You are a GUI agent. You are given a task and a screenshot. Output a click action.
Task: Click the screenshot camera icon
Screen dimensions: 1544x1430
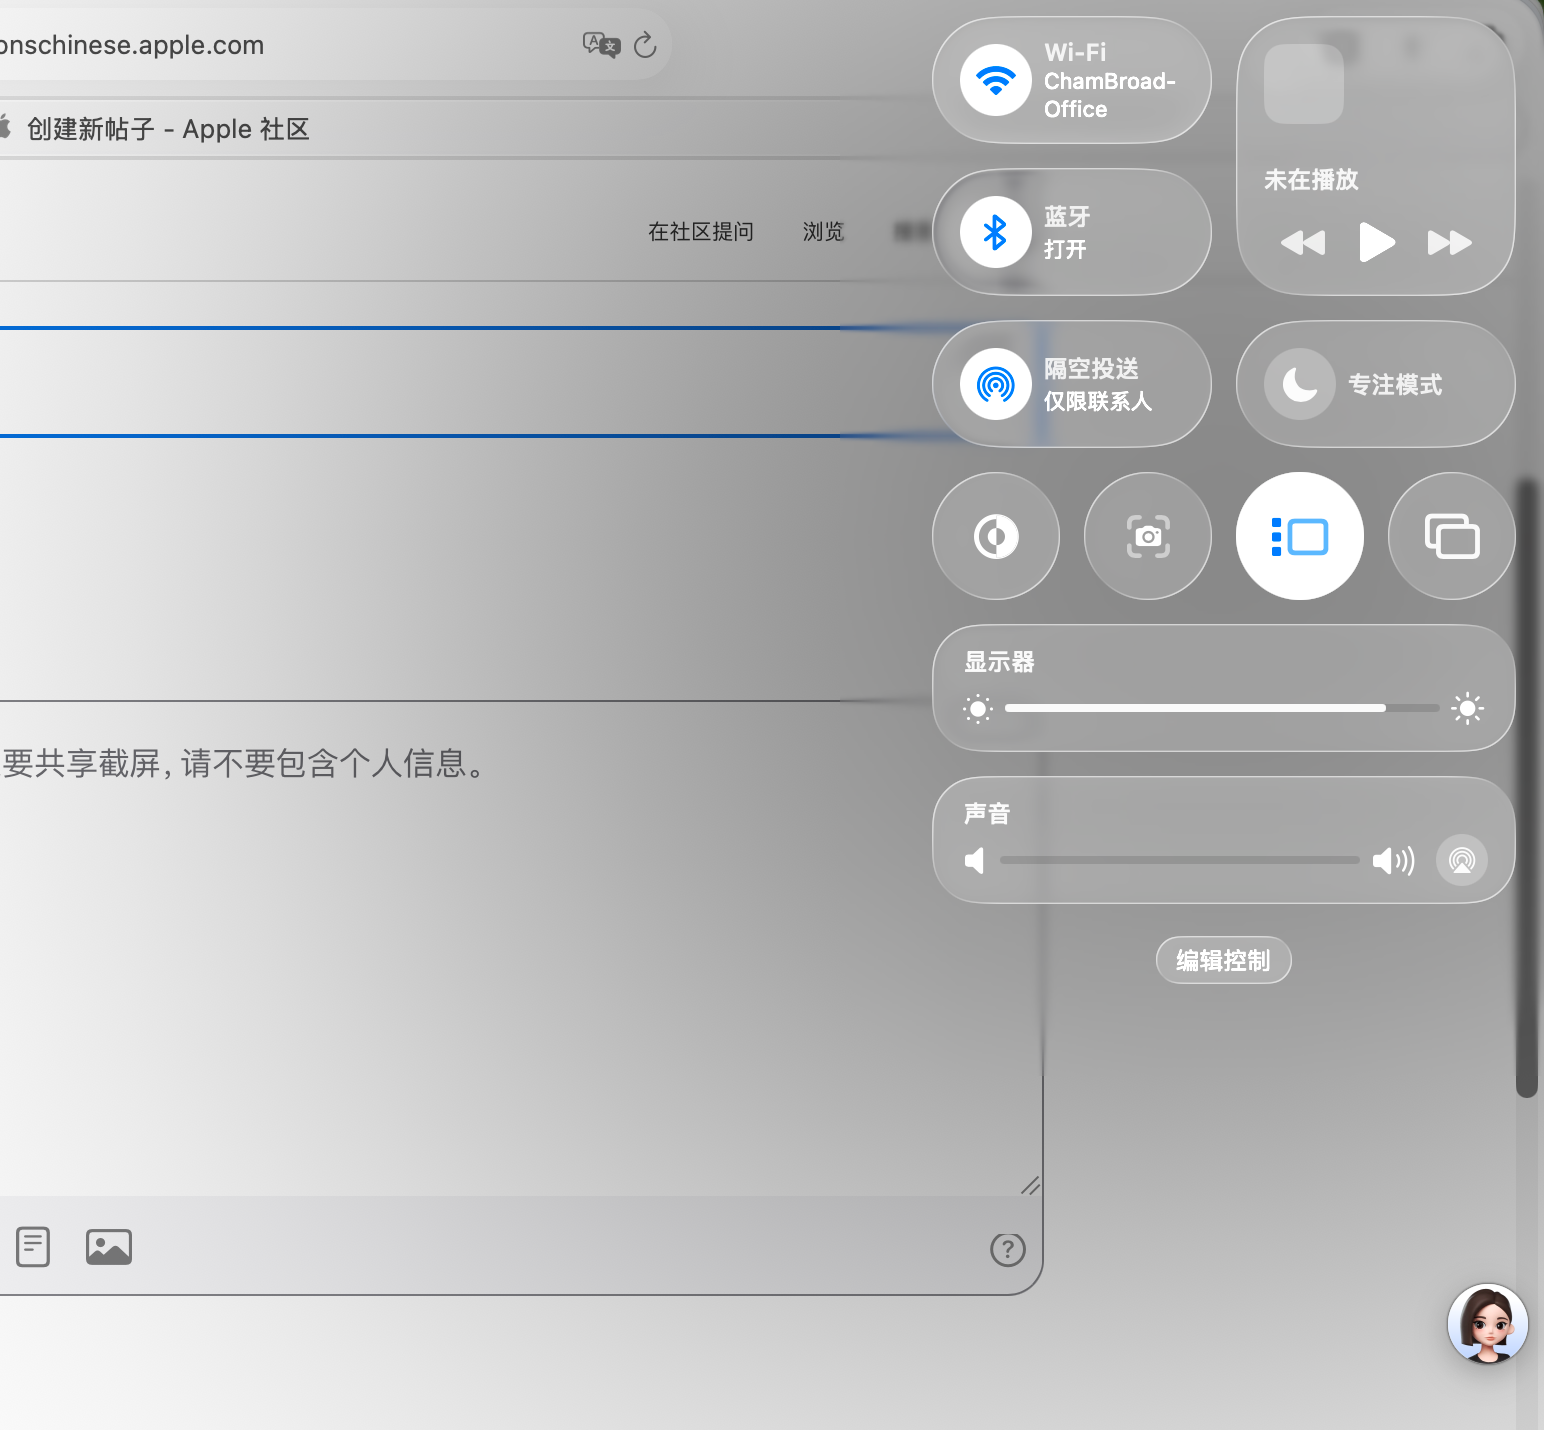pyautogui.click(x=1148, y=536)
